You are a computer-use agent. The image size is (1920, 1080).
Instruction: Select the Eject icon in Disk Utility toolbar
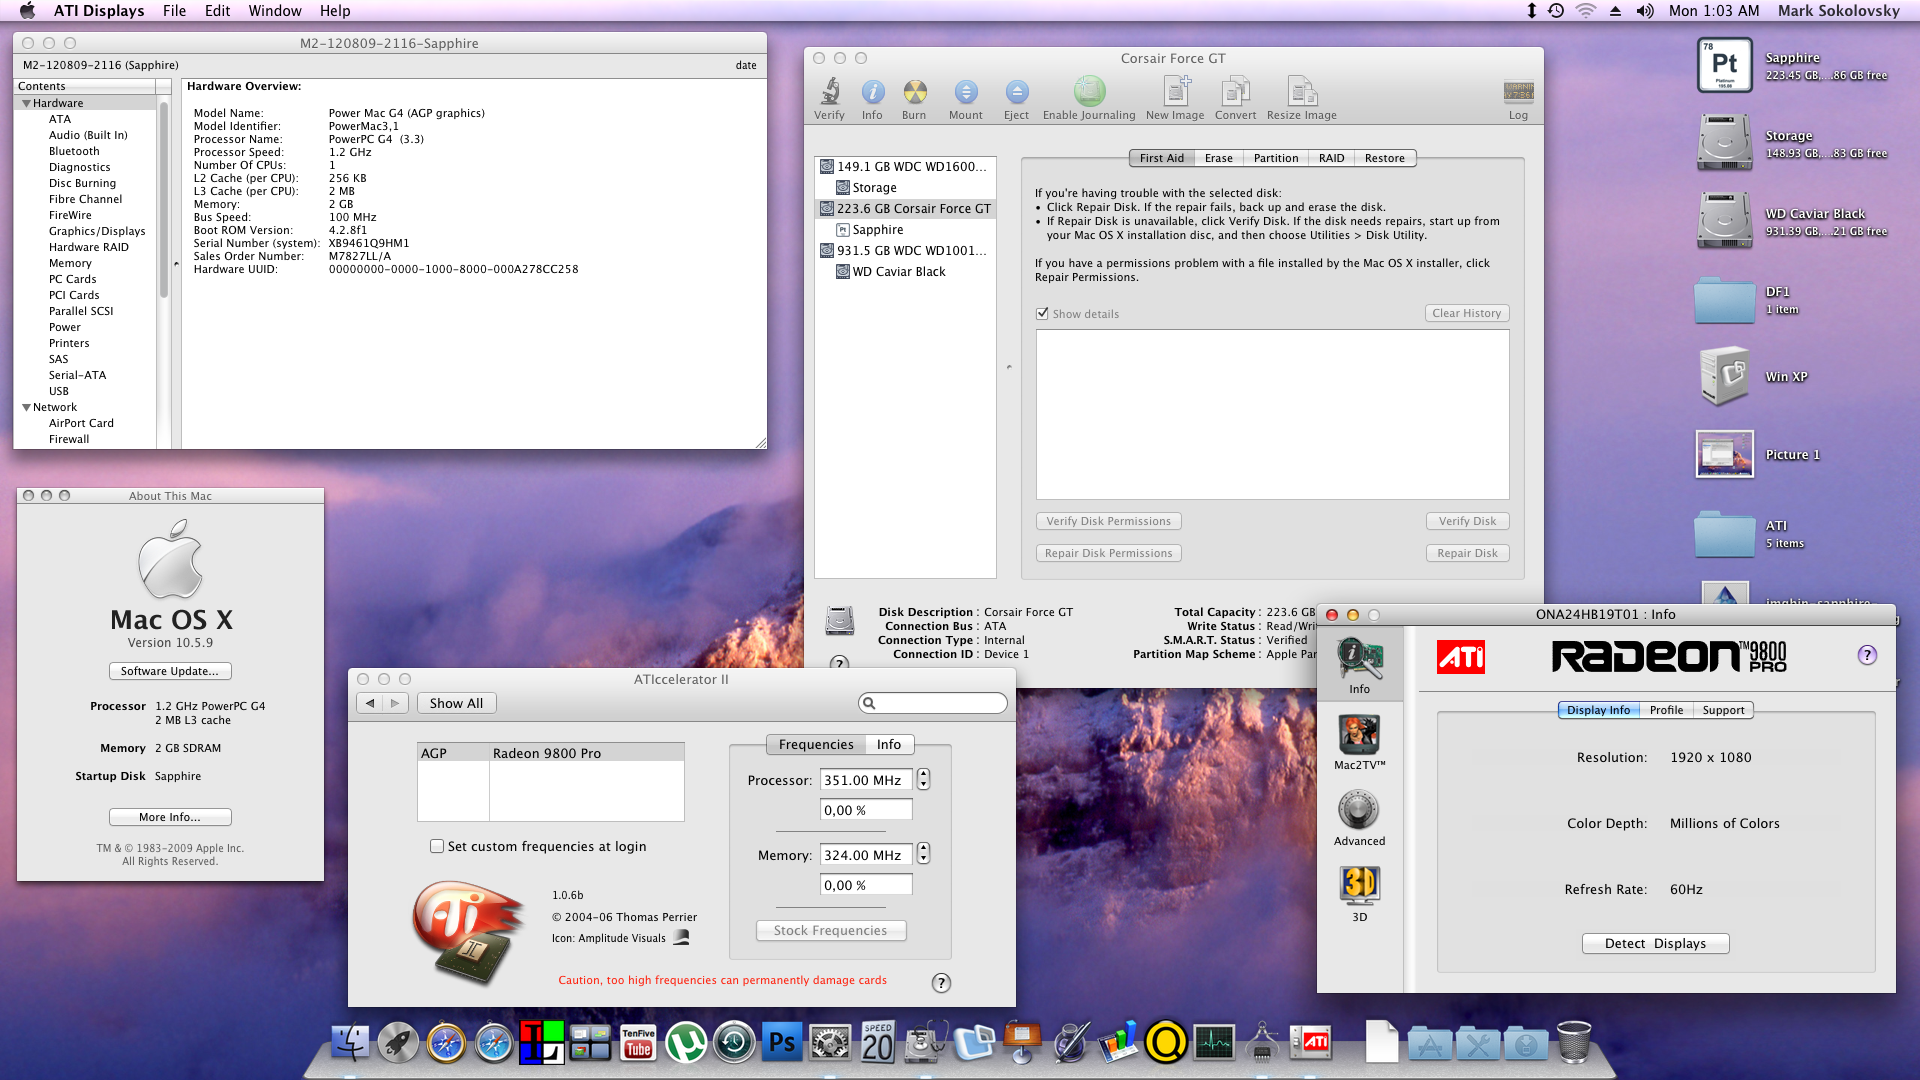coord(1015,95)
